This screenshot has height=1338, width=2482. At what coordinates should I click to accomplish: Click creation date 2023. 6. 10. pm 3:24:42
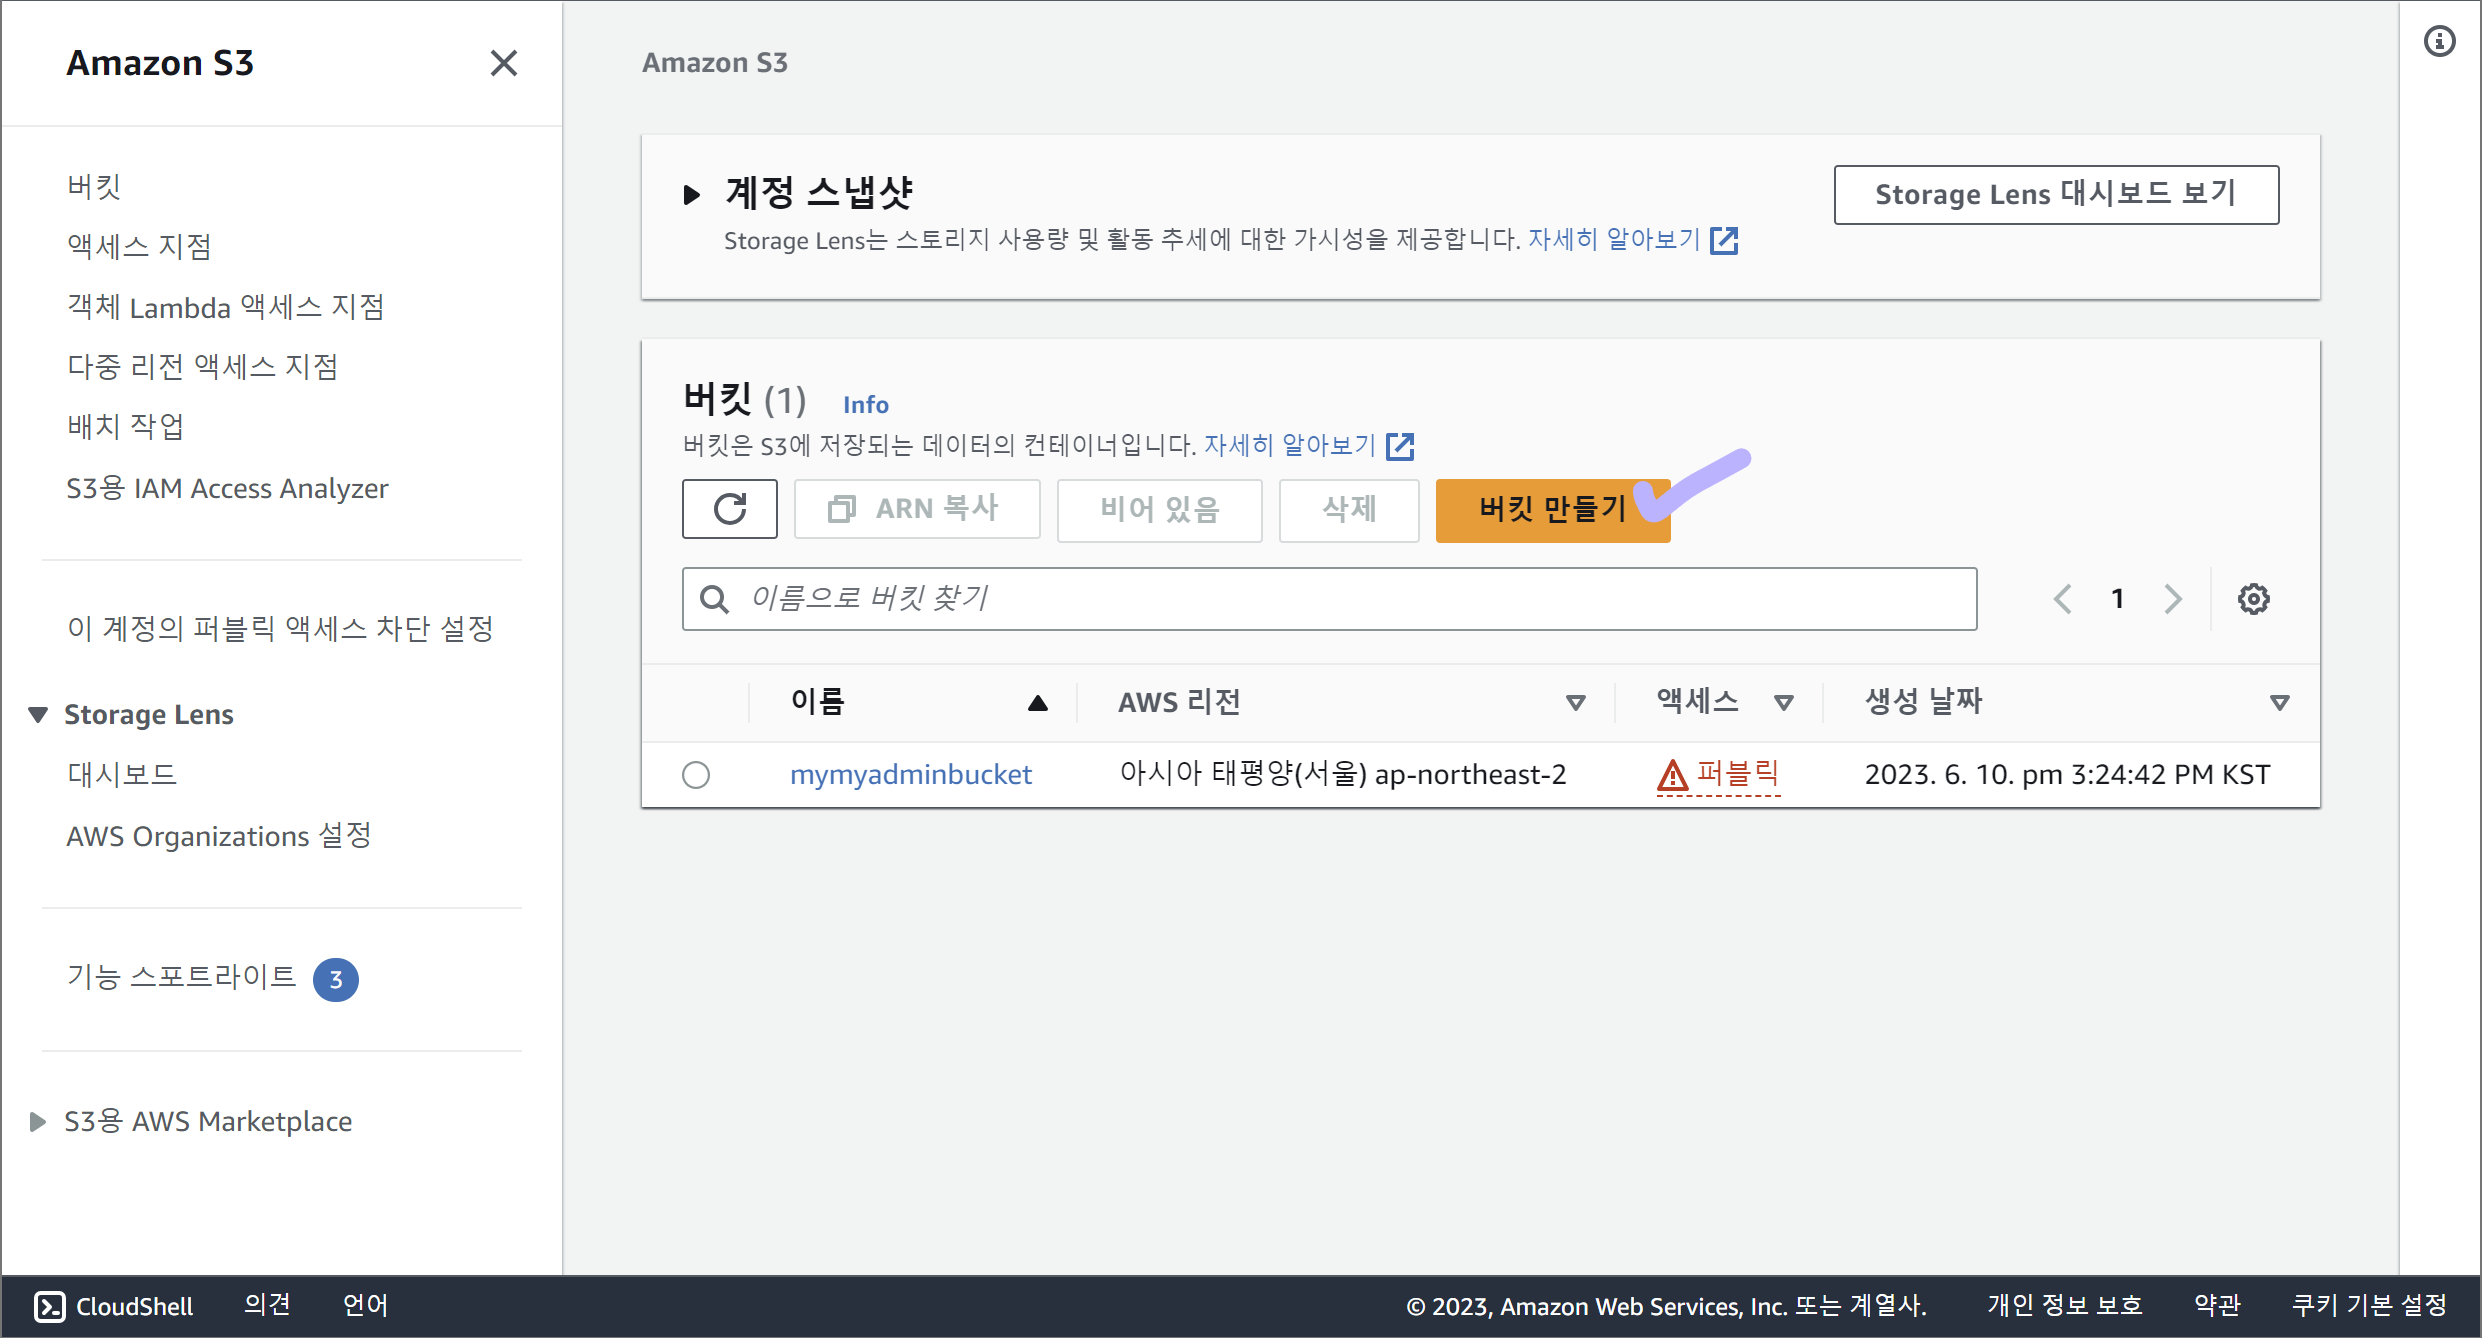(2067, 775)
